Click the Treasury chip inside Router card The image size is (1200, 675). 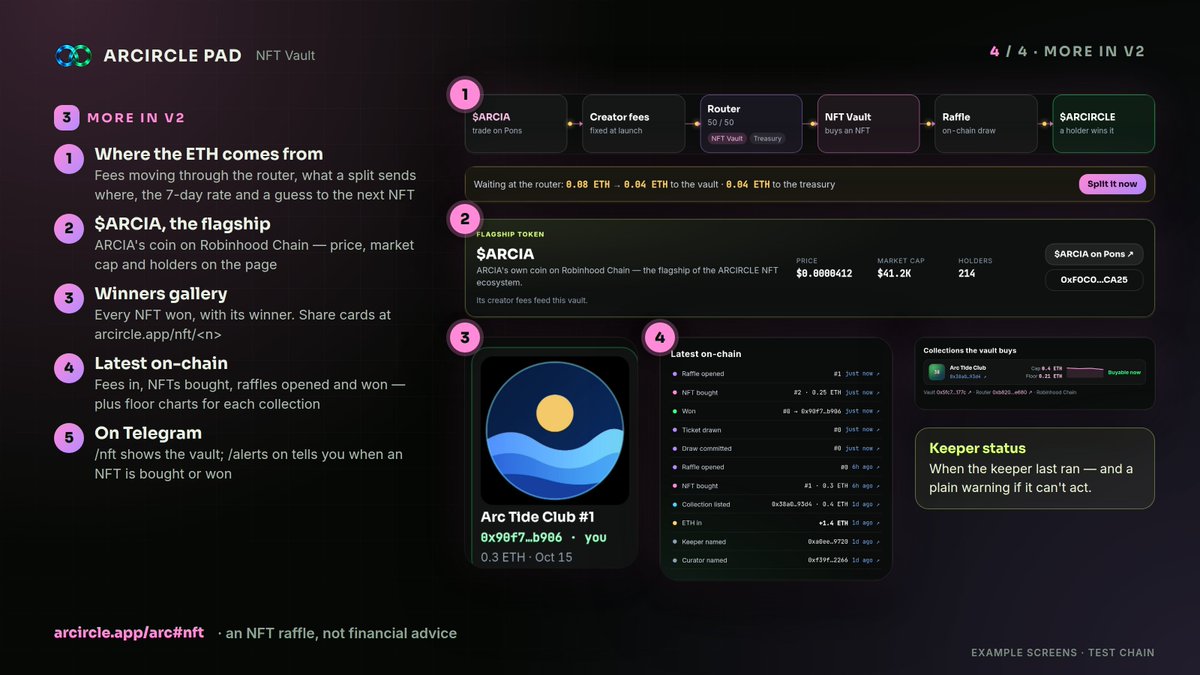[767, 139]
